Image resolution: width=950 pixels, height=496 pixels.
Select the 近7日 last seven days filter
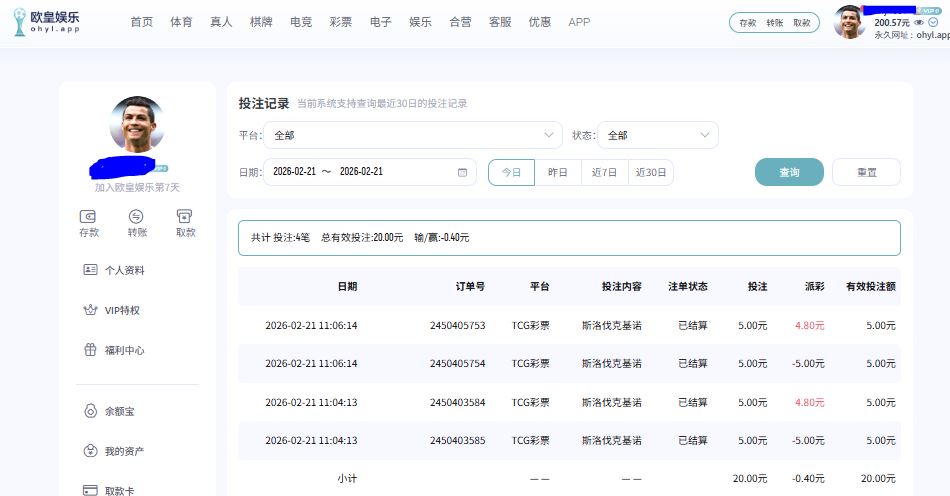[x=604, y=172]
